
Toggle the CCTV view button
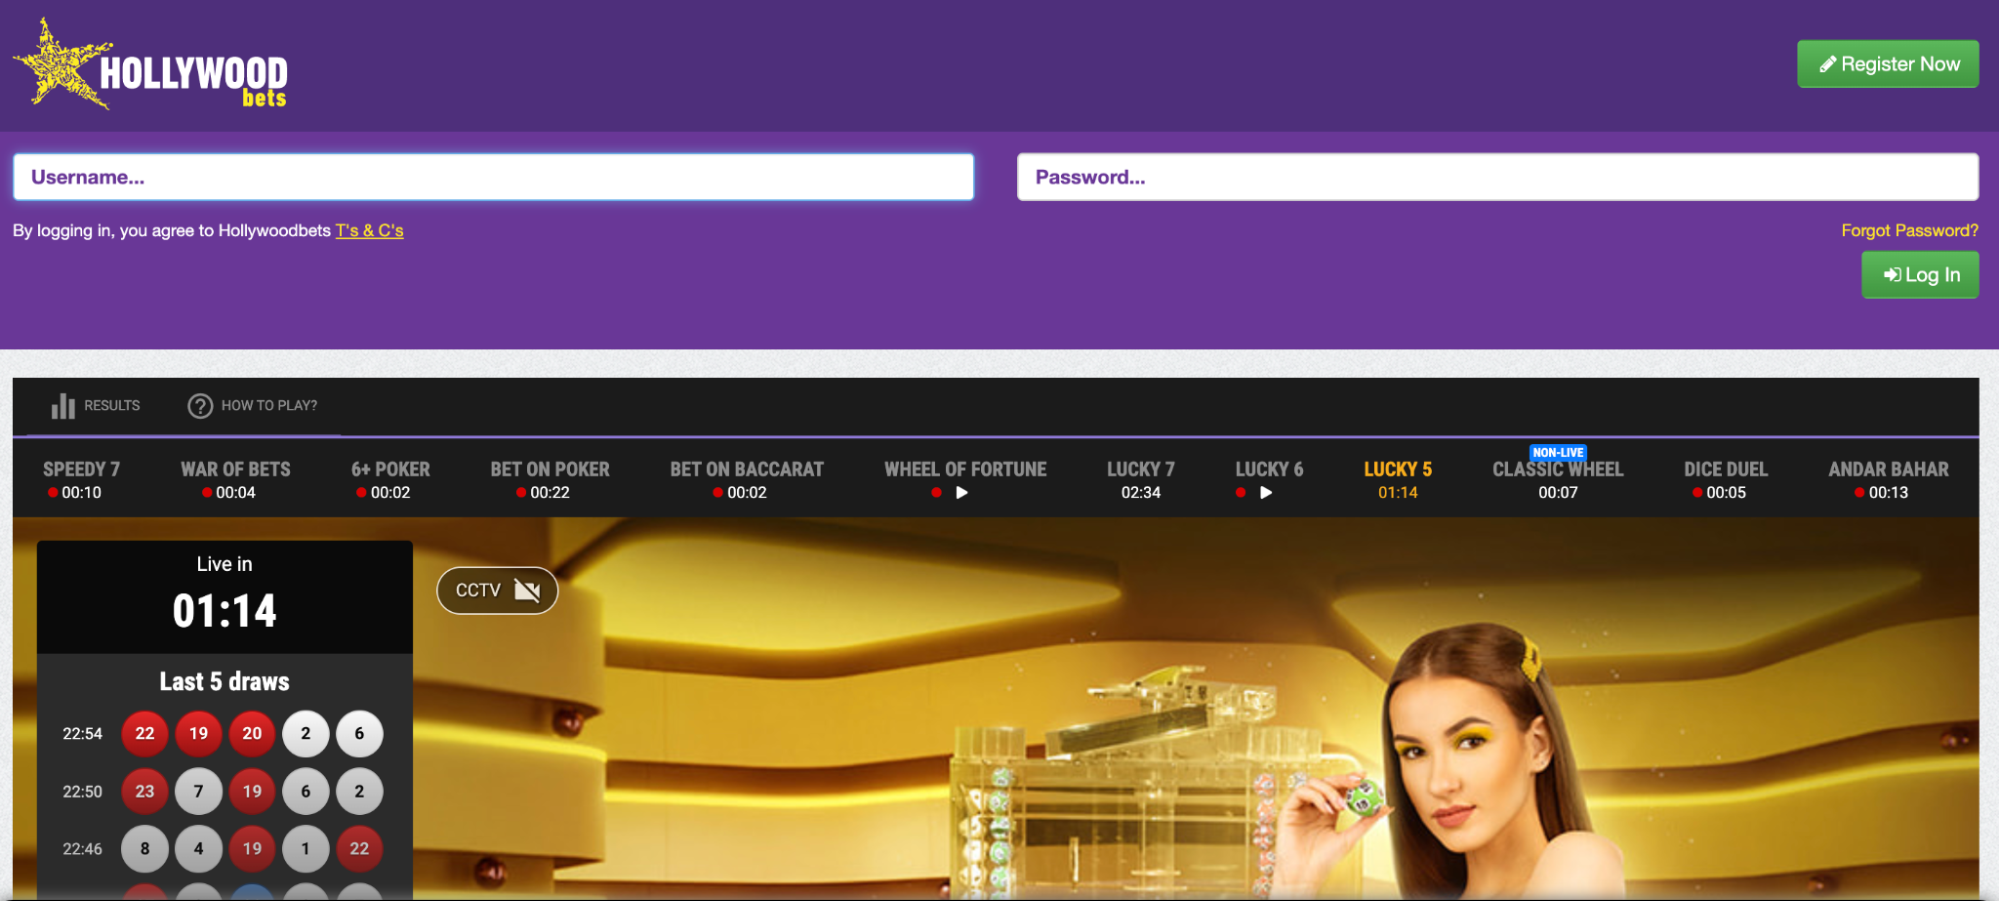pyautogui.click(x=497, y=590)
